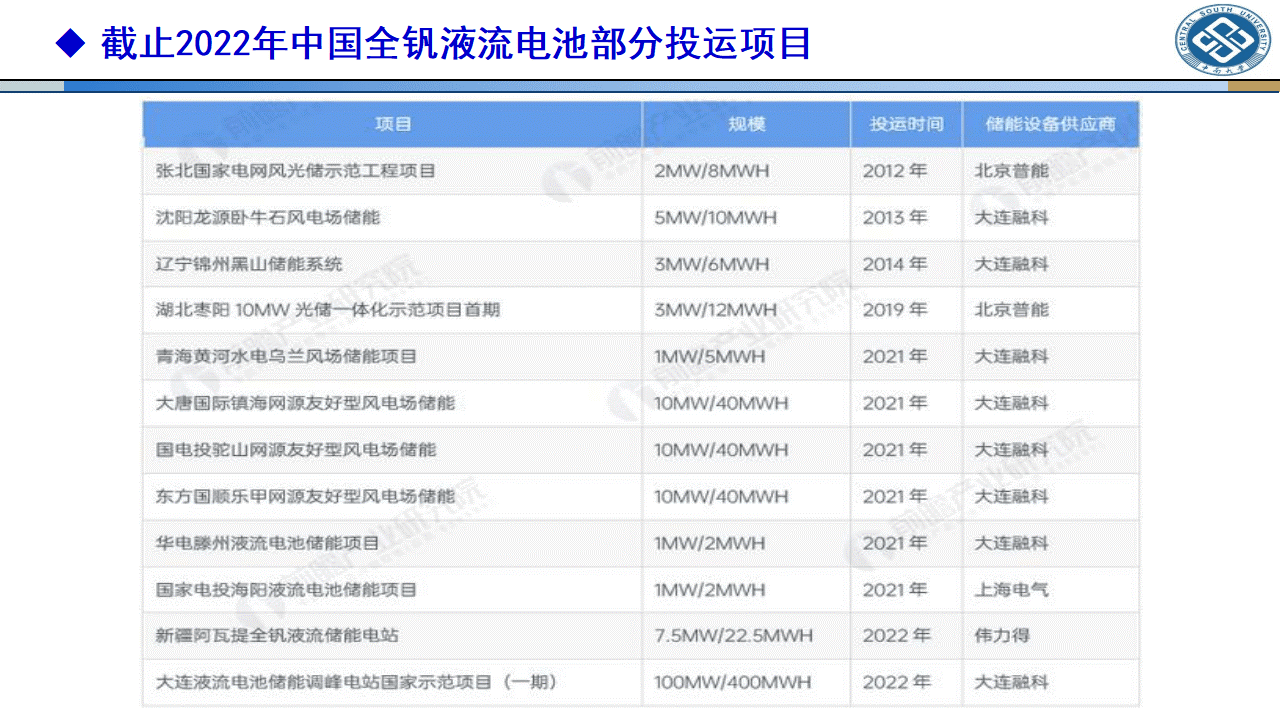
Task: Click the 100MW/400MWH capacity cell
Action: click(735, 683)
